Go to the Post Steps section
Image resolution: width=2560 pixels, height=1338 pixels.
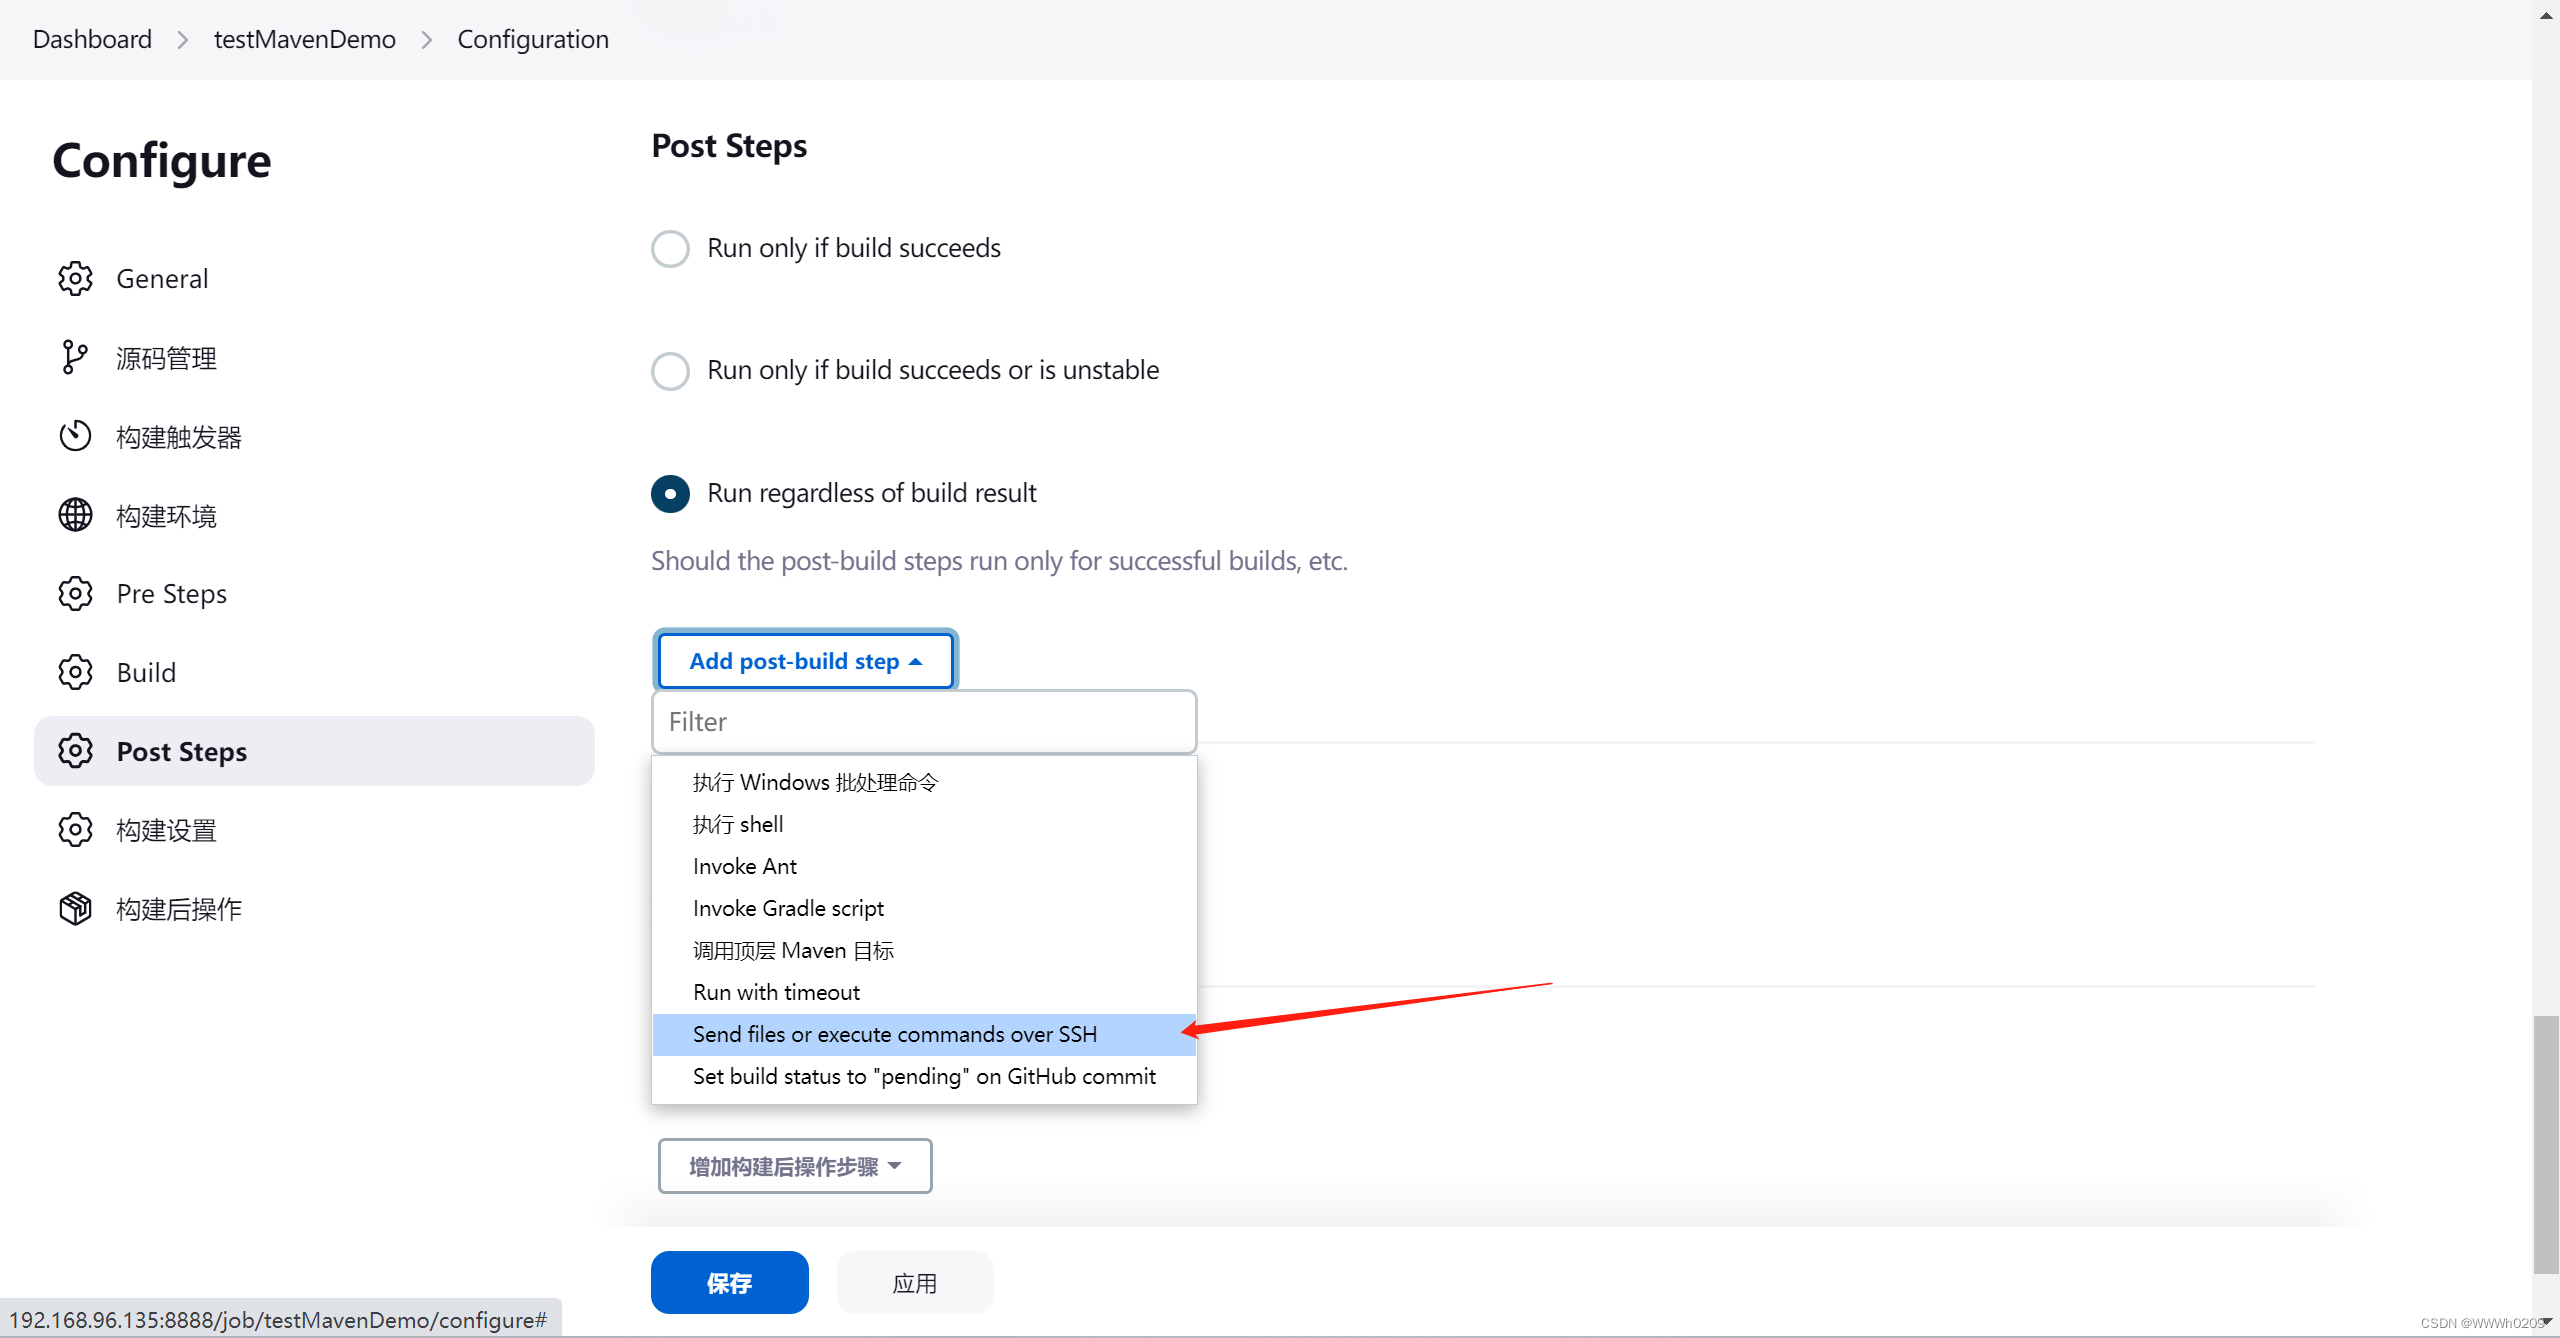[x=314, y=751]
